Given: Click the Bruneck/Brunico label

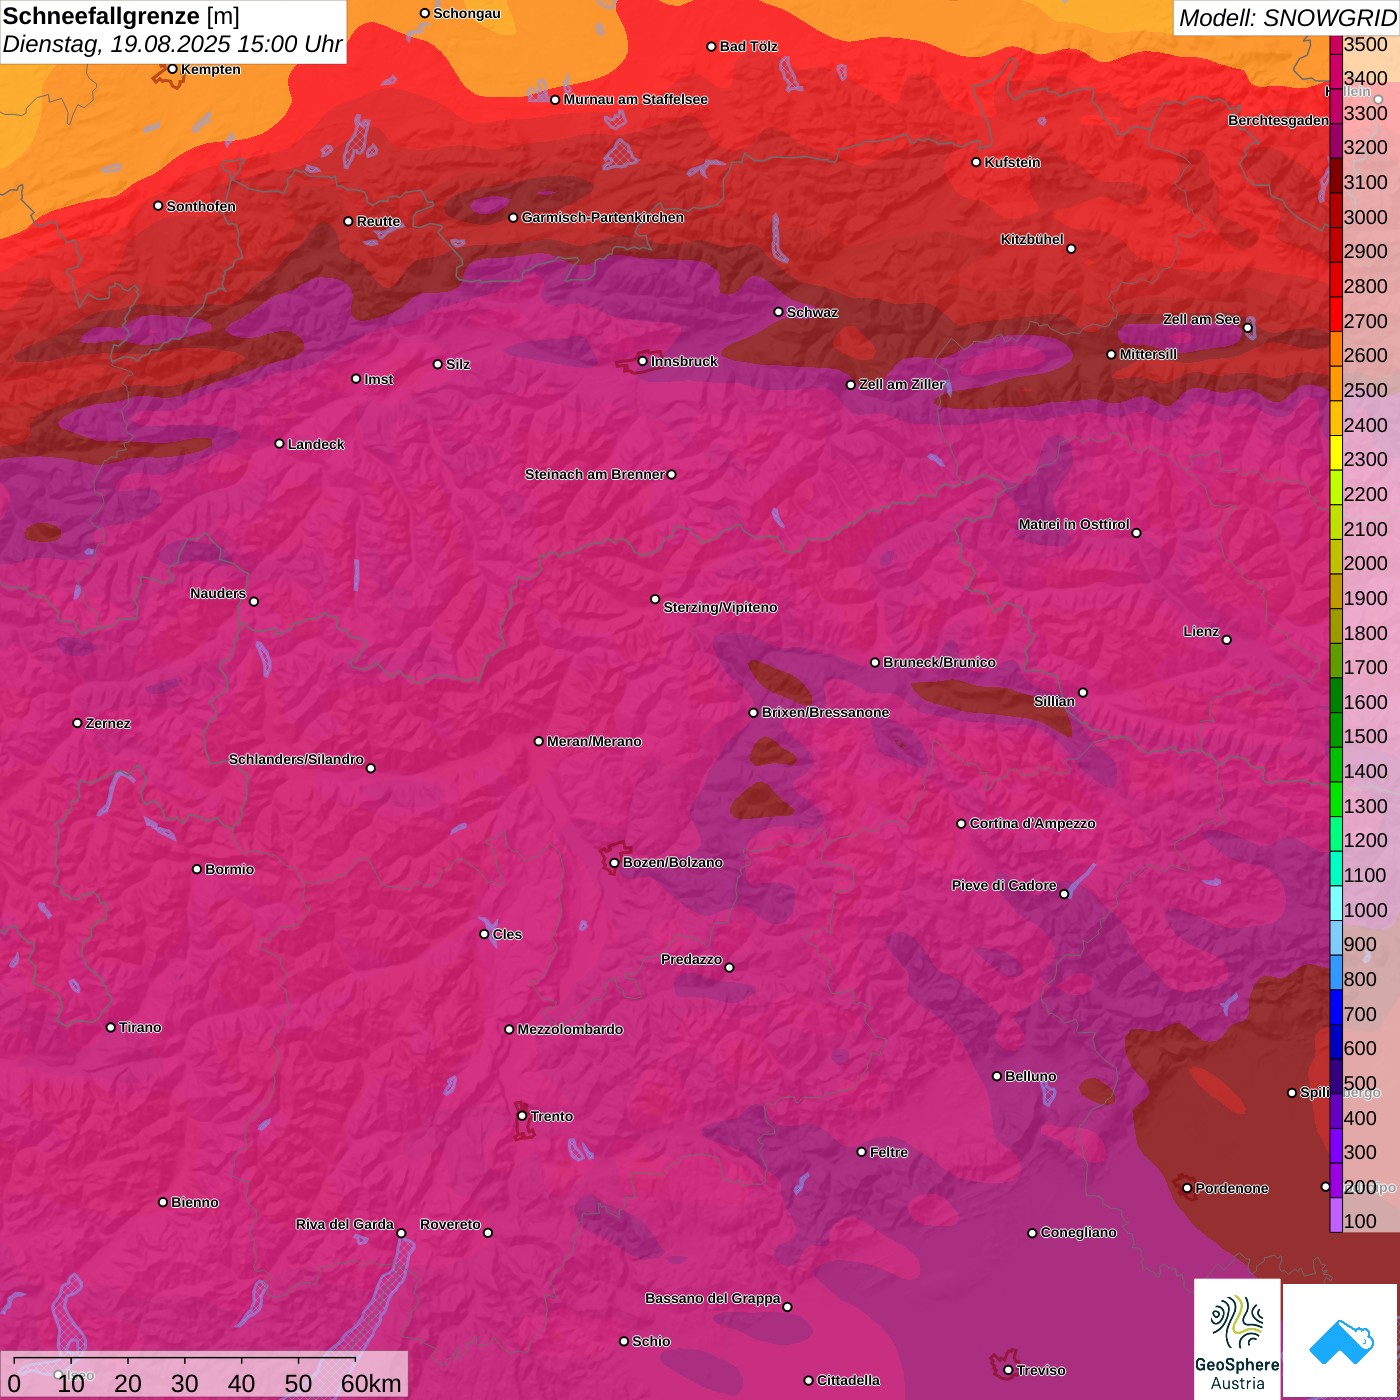Looking at the screenshot, I should point(939,662).
